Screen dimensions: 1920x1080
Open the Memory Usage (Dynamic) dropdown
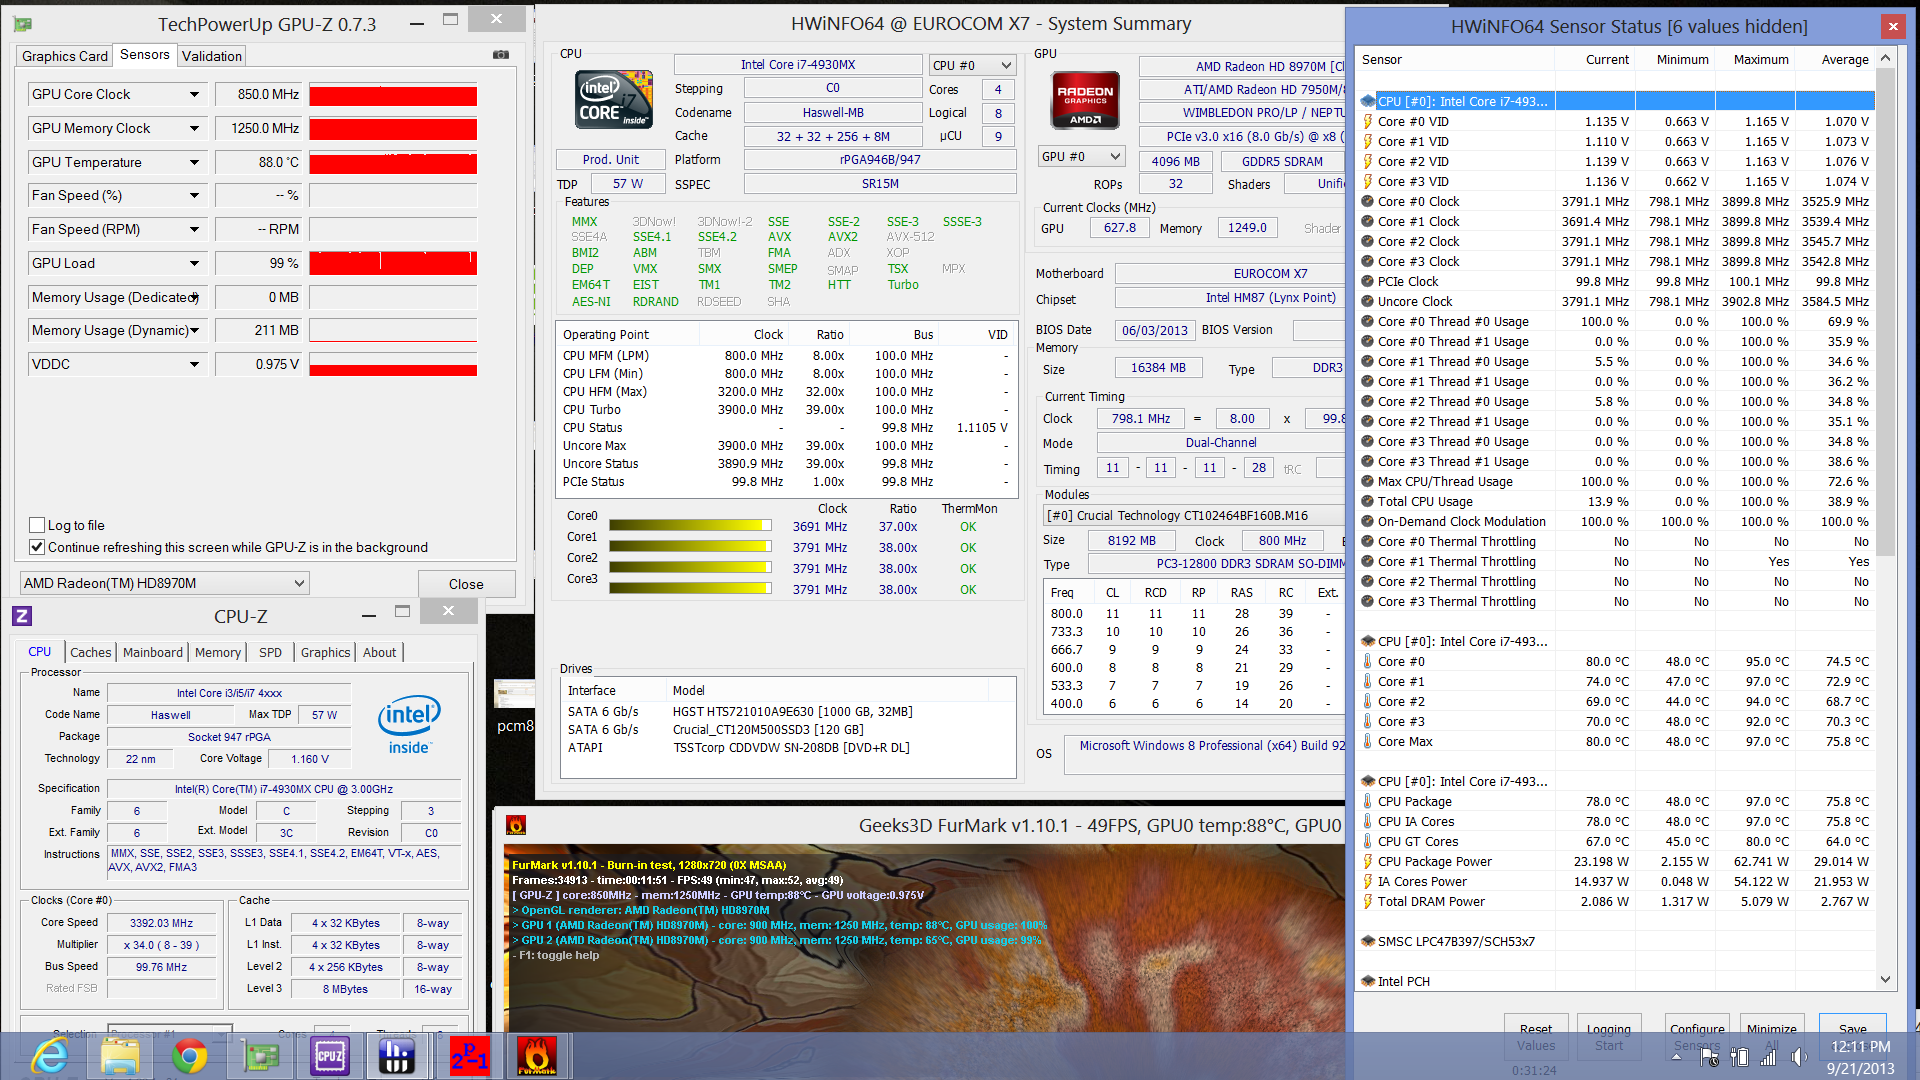point(194,330)
